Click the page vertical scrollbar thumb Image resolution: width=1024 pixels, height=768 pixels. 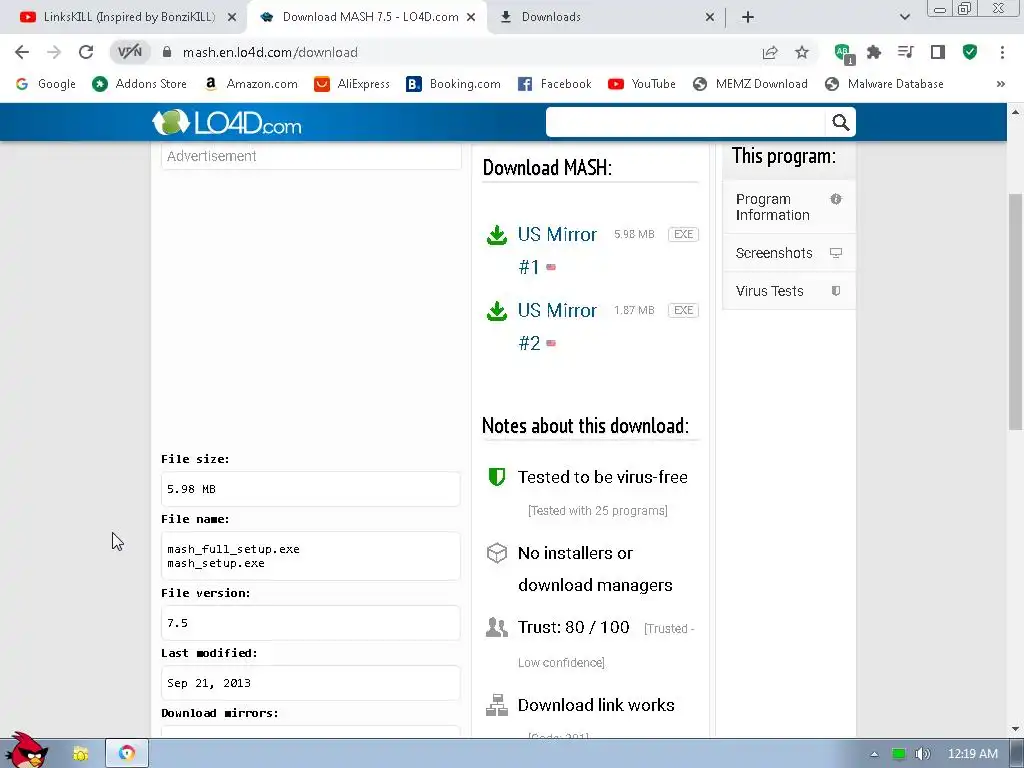(x=1015, y=312)
